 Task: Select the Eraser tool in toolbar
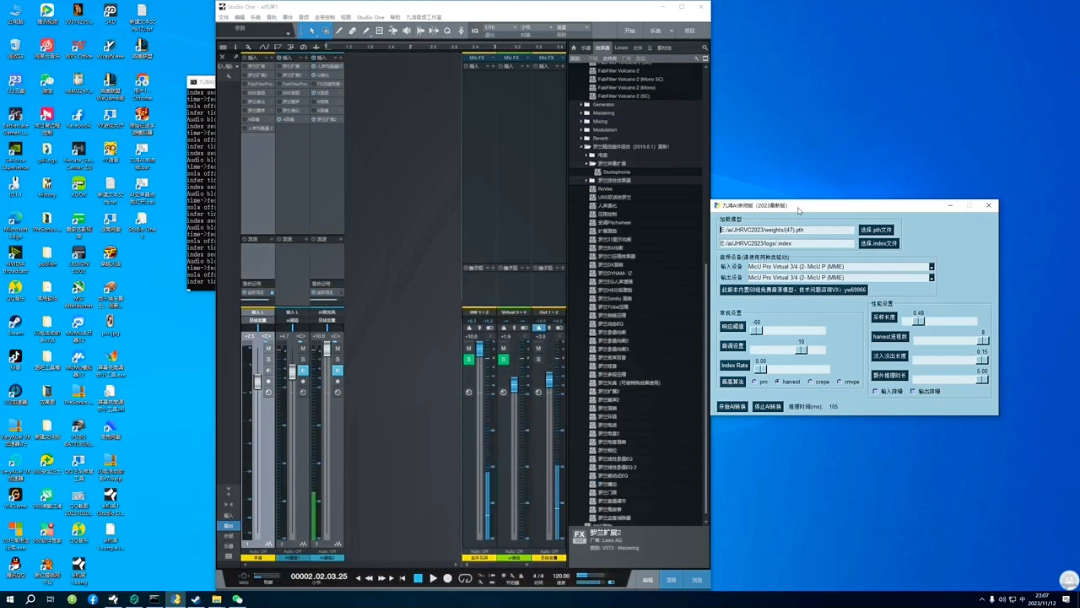(352, 30)
